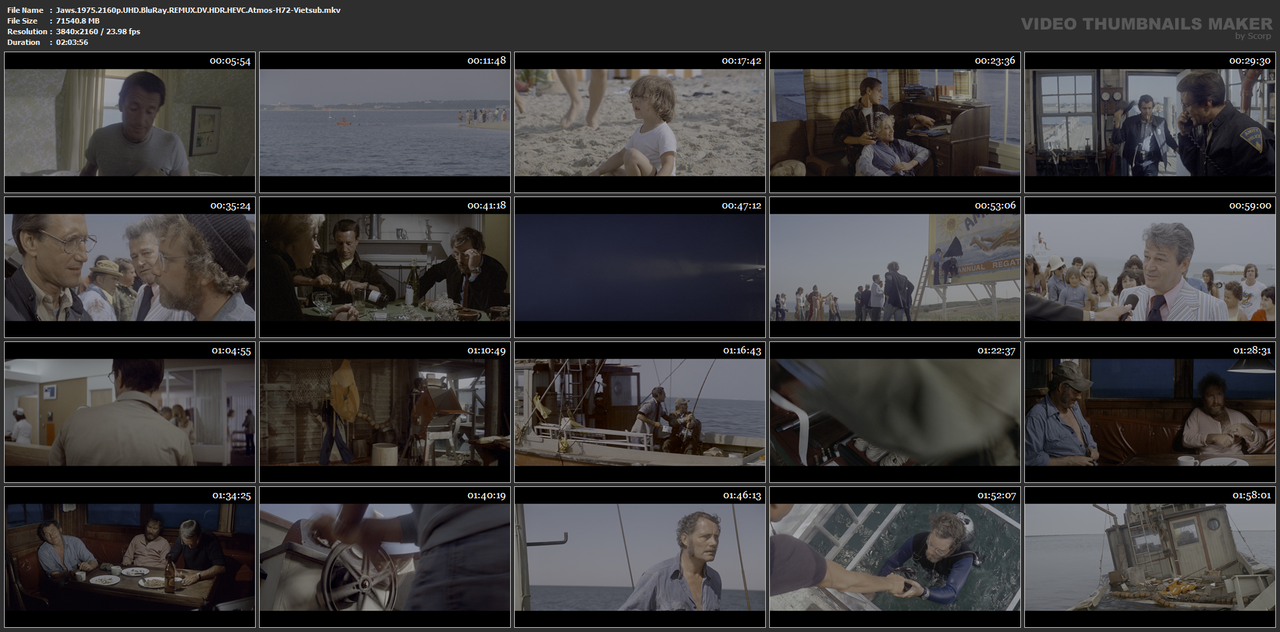Screen dimensions: 1280x632
Task: Click the file name Jaws.1975 mkv text
Action: coord(198,10)
